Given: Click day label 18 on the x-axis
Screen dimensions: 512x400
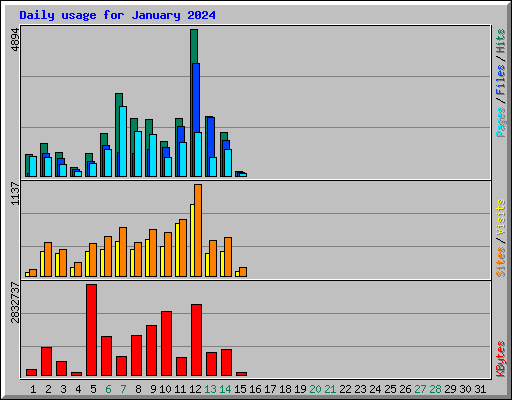Looking at the screenshot, I should point(285,389).
